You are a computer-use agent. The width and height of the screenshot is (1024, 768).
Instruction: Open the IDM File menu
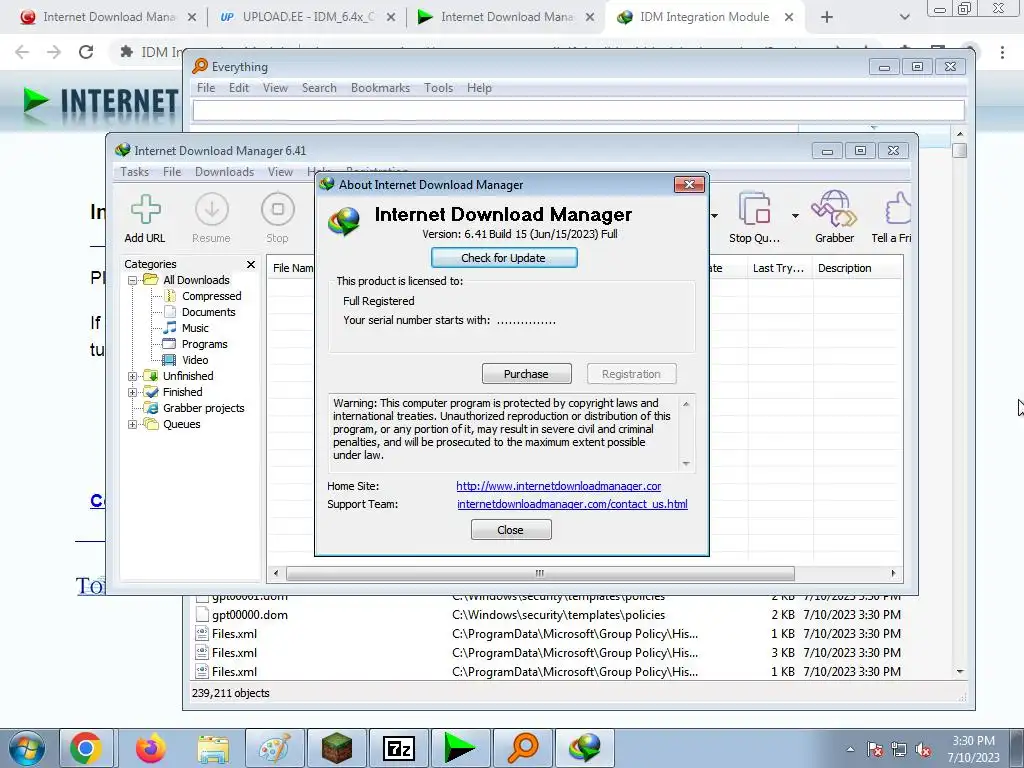pos(172,172)
